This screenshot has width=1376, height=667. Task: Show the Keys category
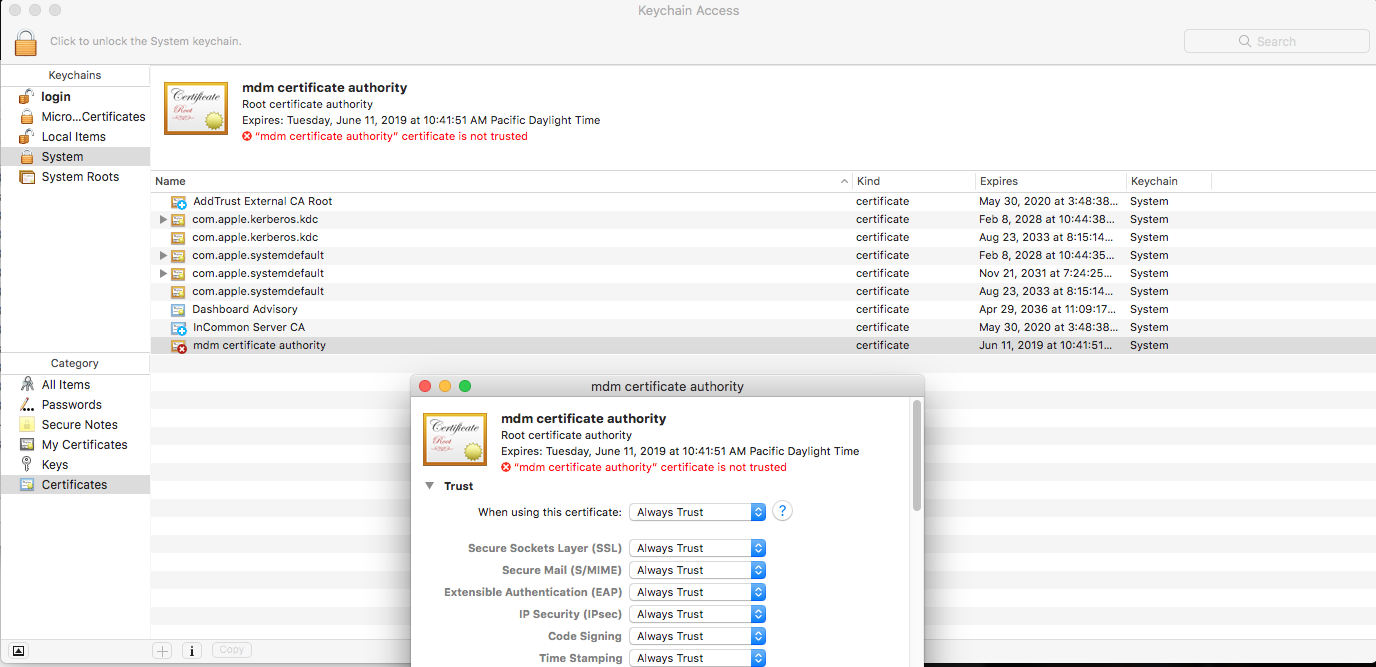pos(55,465)
